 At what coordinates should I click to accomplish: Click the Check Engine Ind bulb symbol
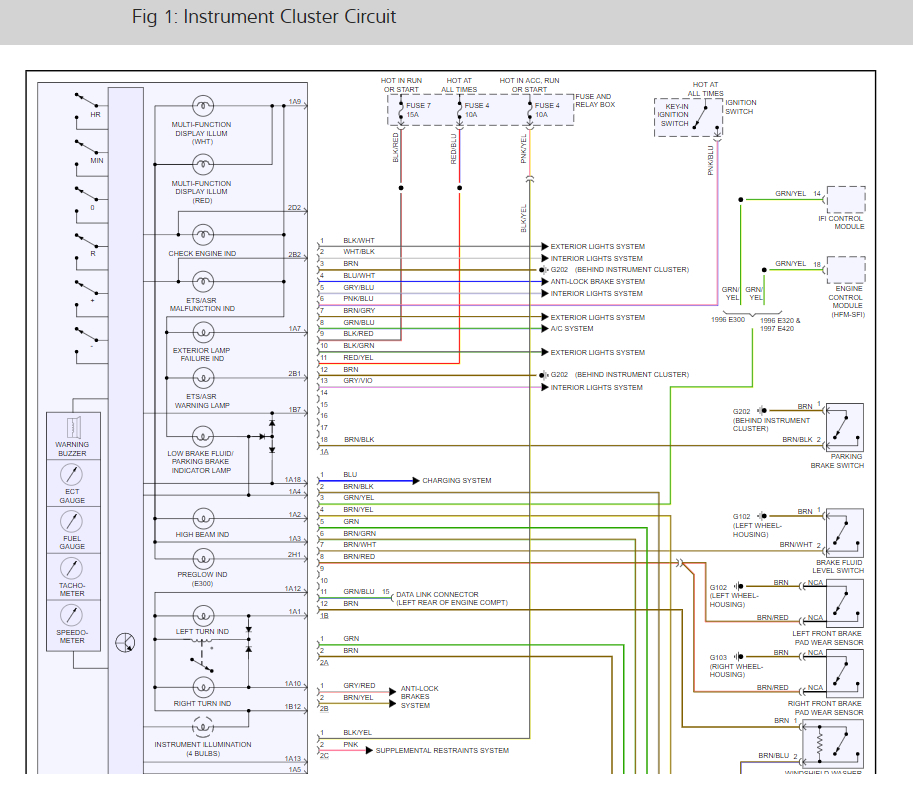(x=203, y=235)
